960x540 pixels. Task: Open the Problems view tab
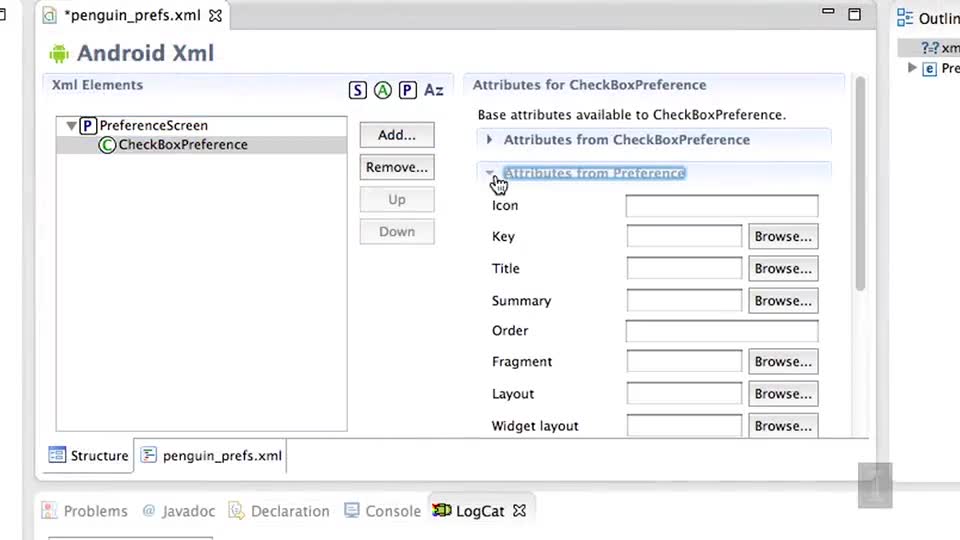(x=84, y=511)
